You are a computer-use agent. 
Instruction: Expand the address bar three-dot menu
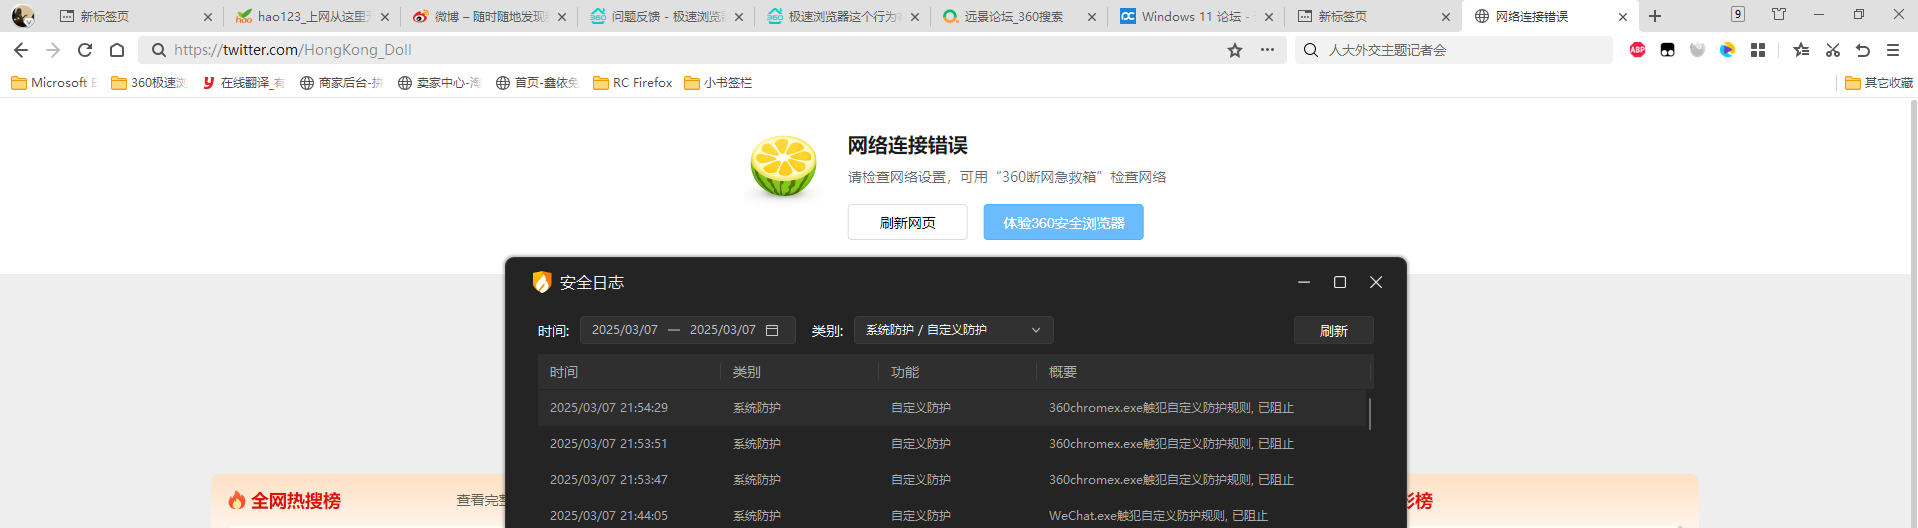[x=1267, y=50]
